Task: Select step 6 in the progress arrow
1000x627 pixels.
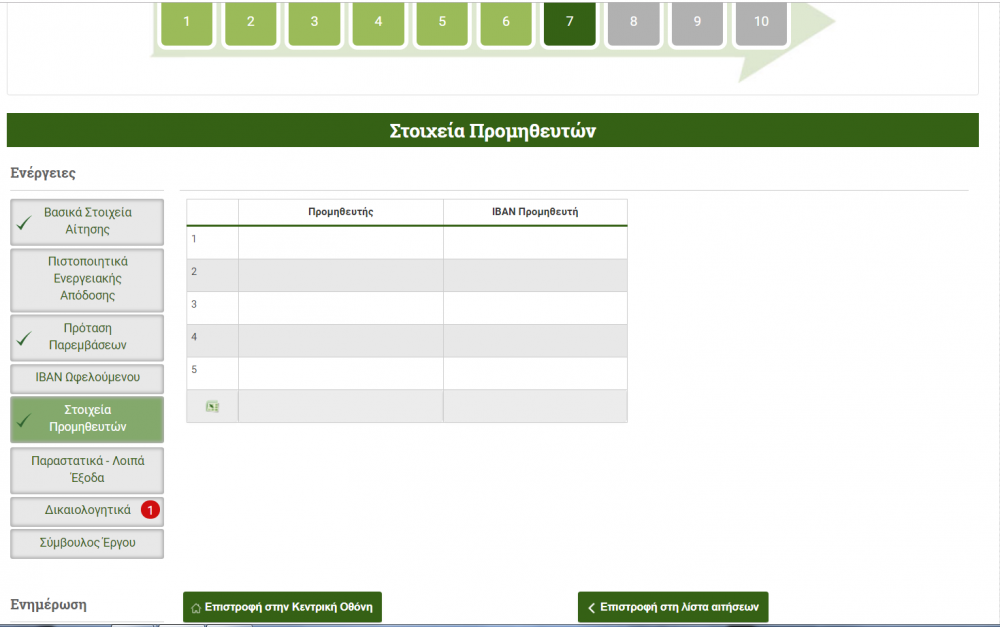Action: [x=506, y=22]
